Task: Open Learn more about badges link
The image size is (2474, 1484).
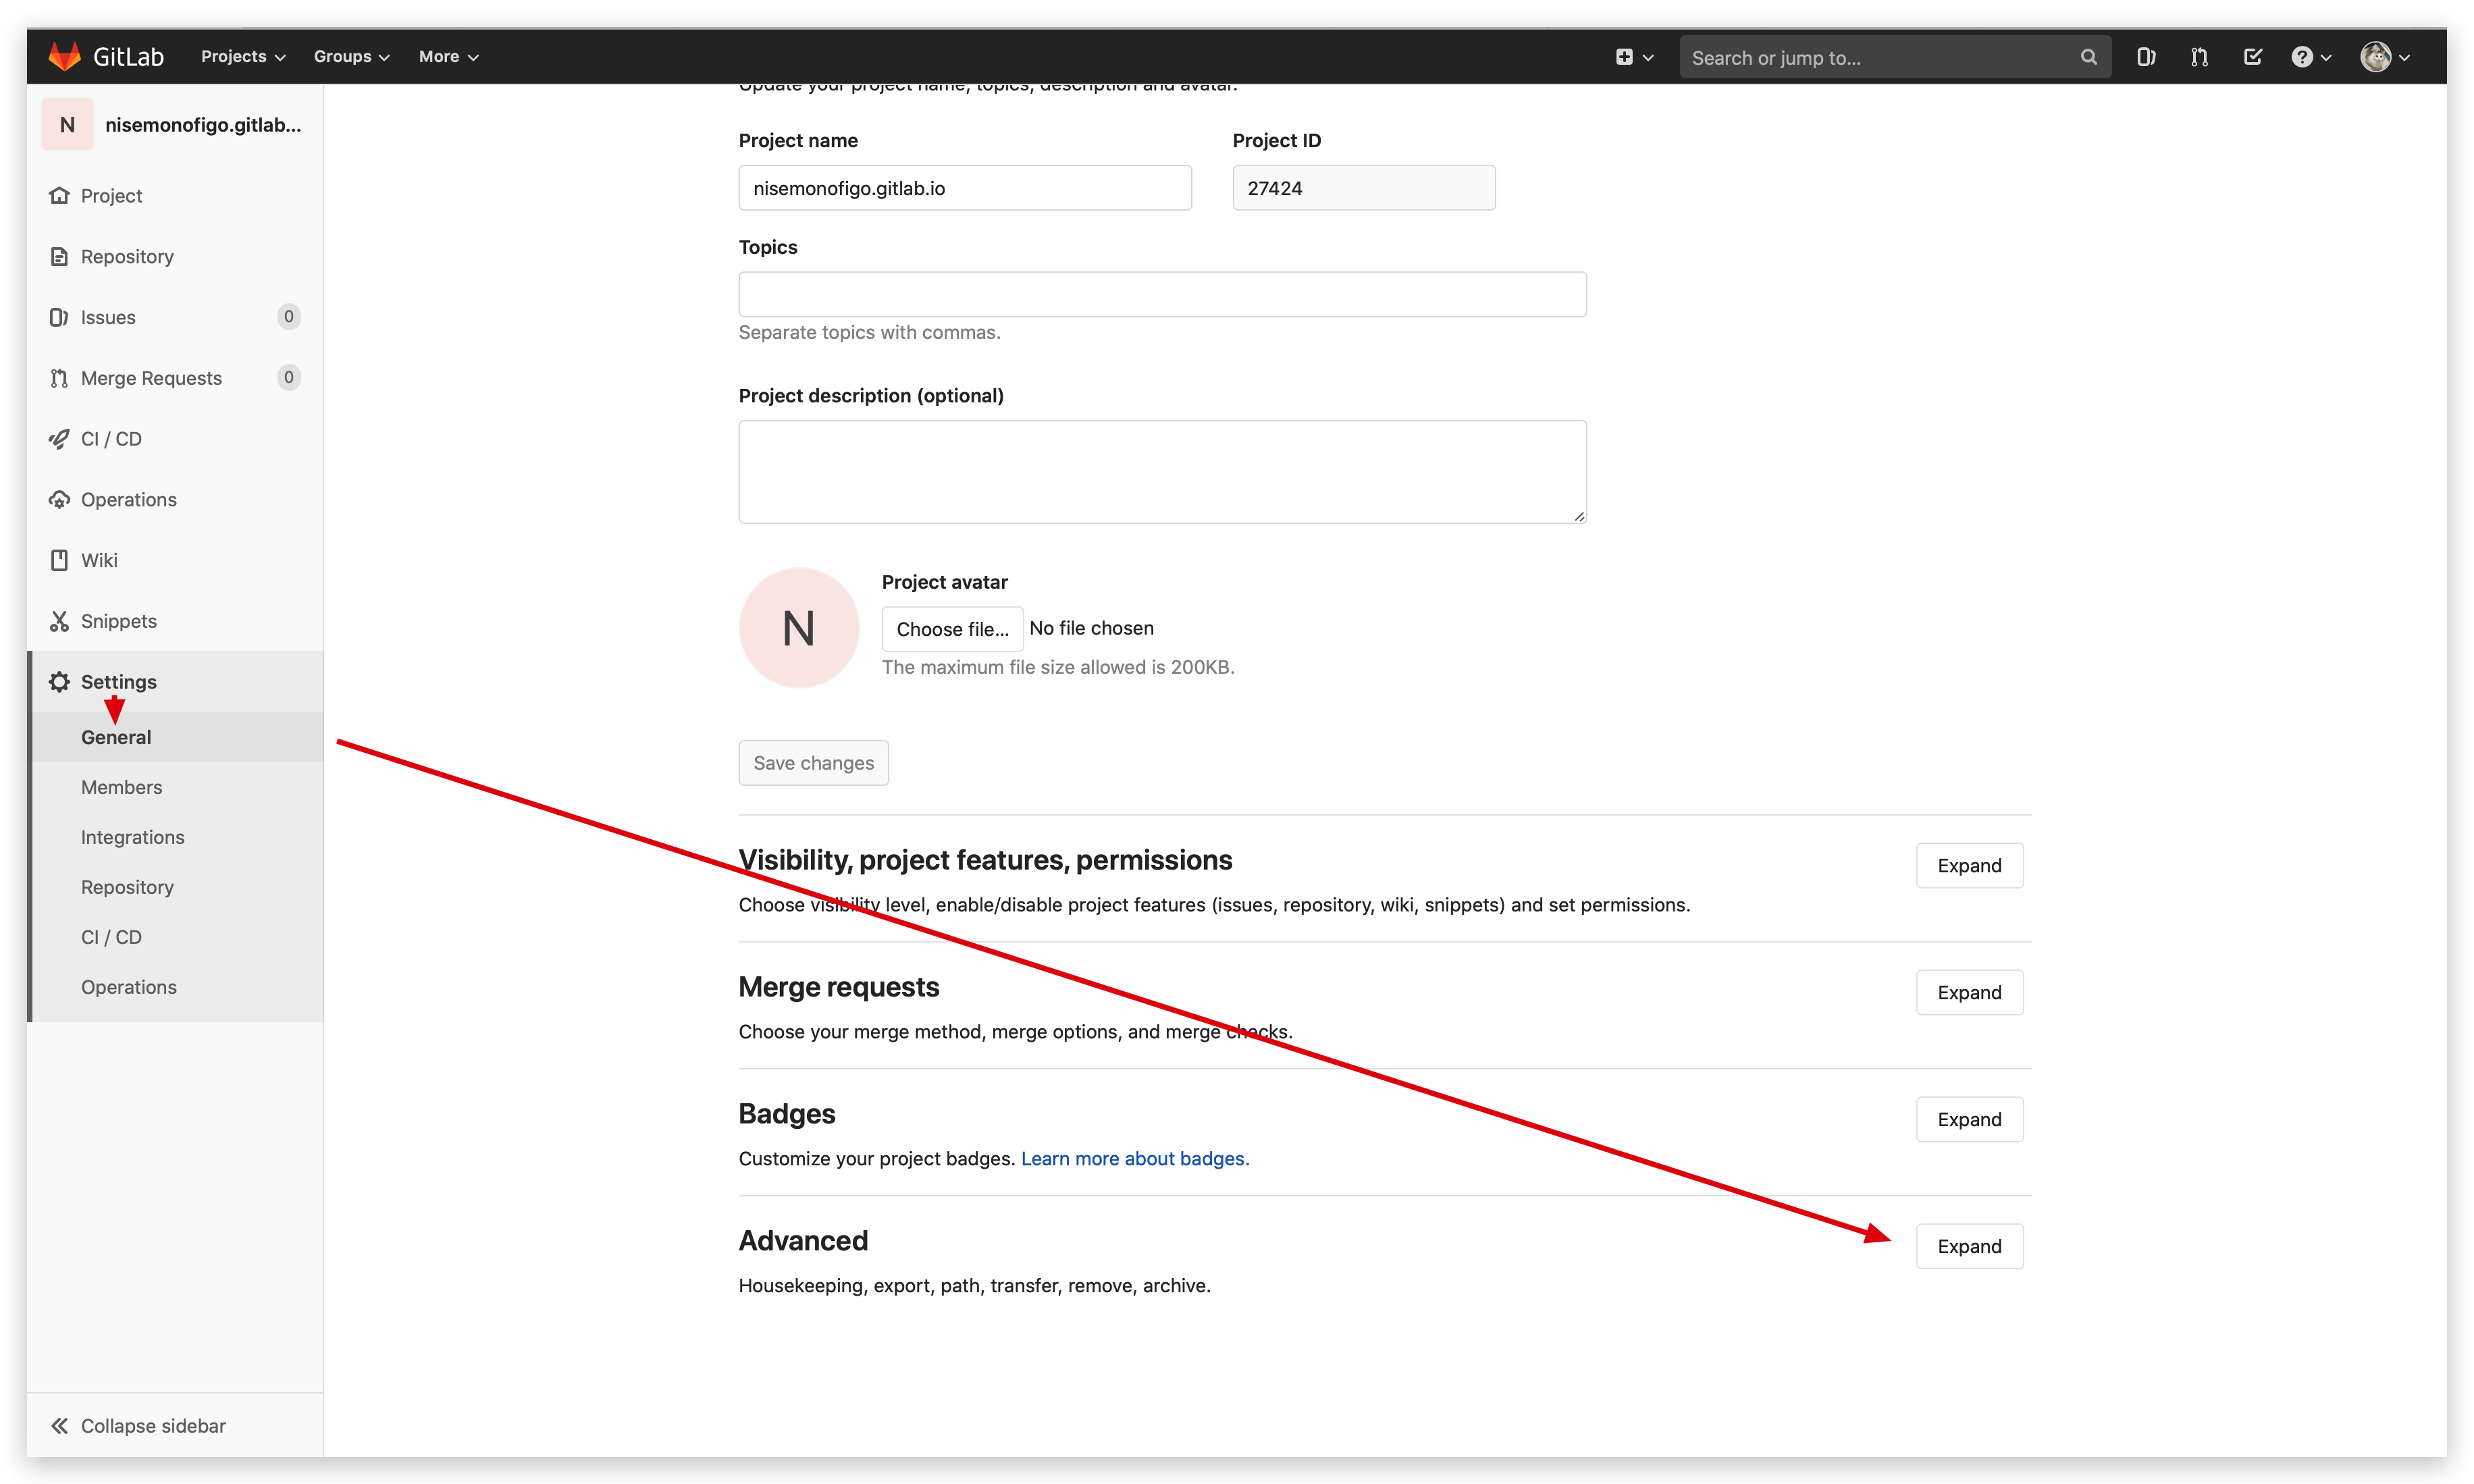Action: [1135, 1159]
